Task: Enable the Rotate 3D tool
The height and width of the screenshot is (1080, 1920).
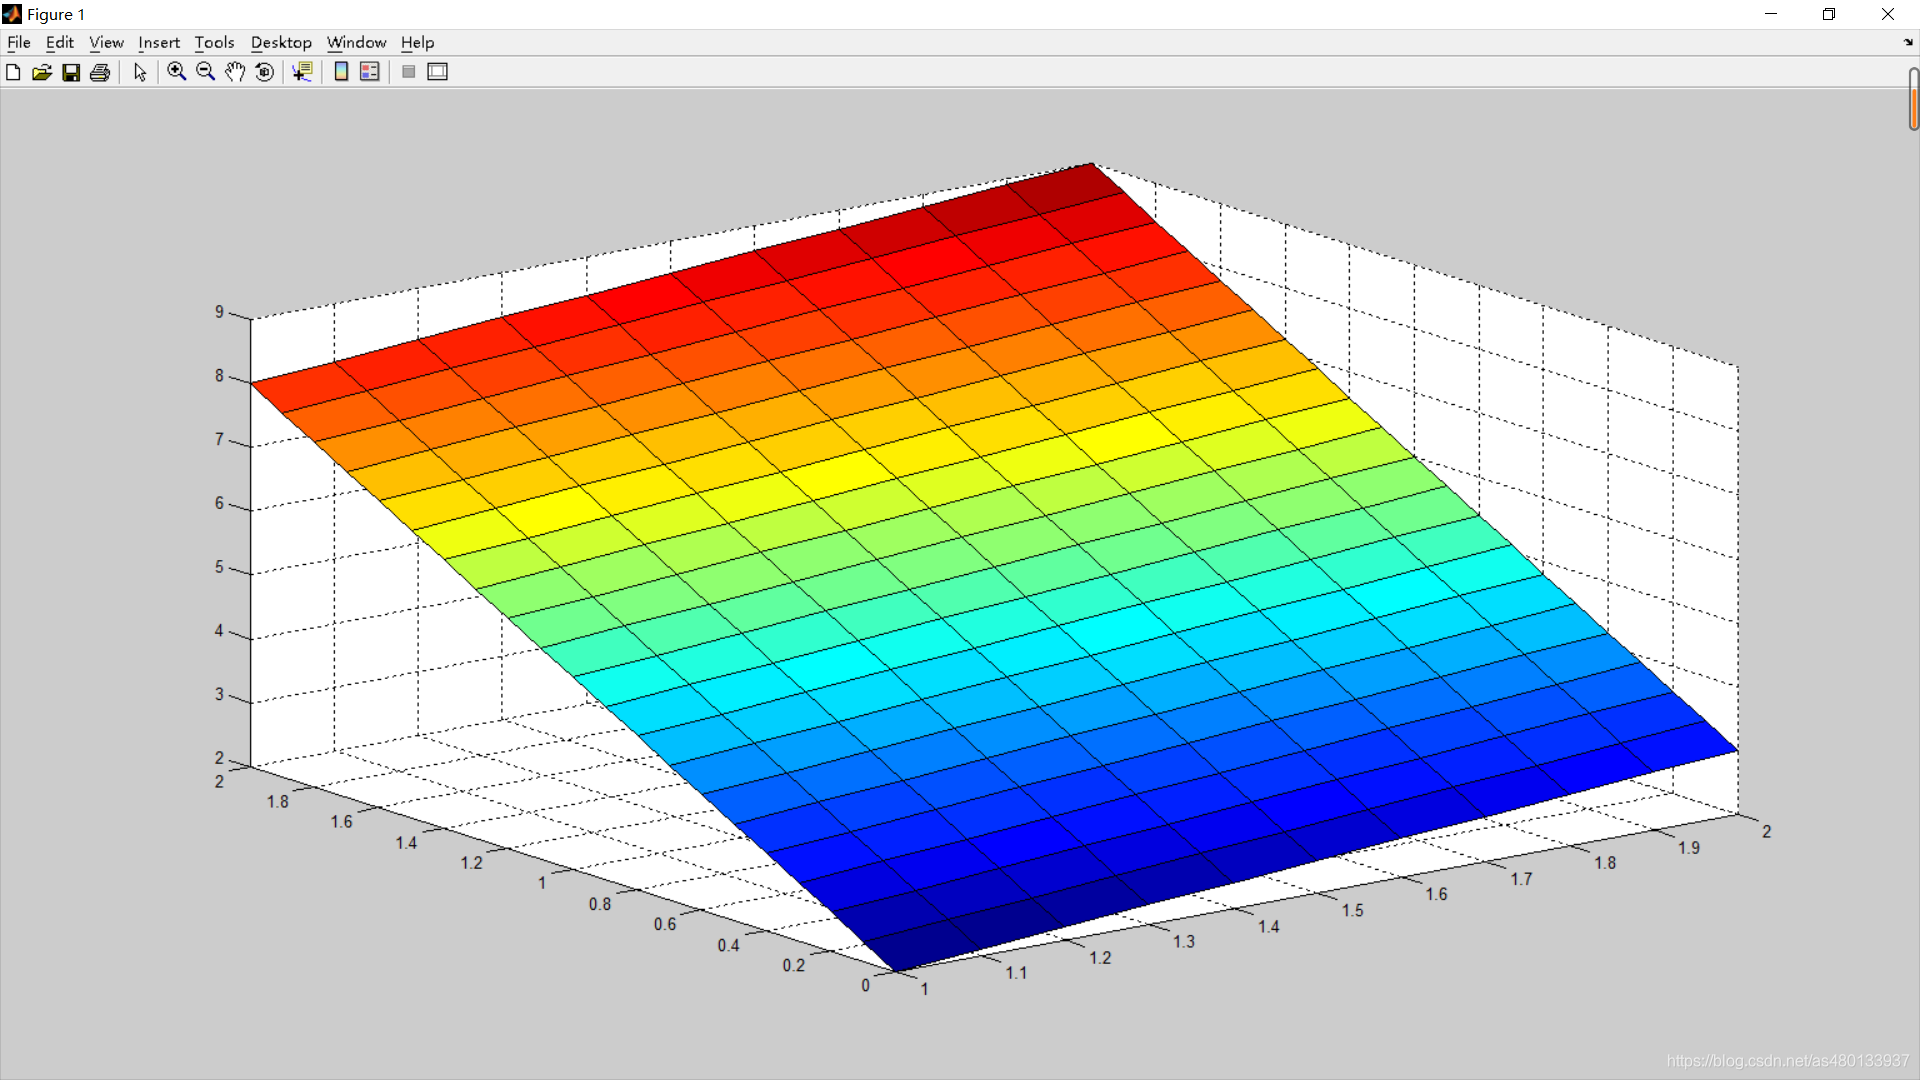Action: click(265, 72)
